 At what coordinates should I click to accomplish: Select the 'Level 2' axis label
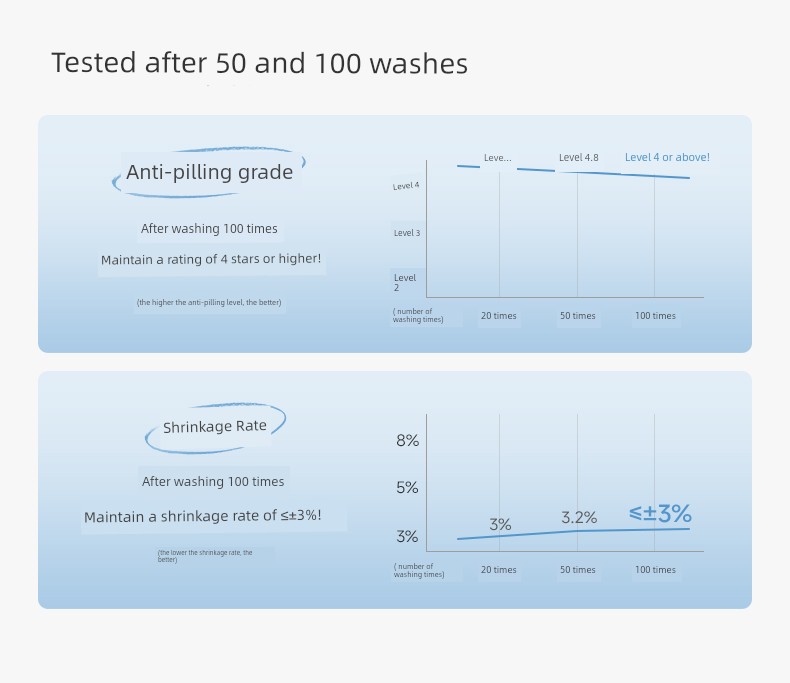pyautogui.click(x=405, y=283)
